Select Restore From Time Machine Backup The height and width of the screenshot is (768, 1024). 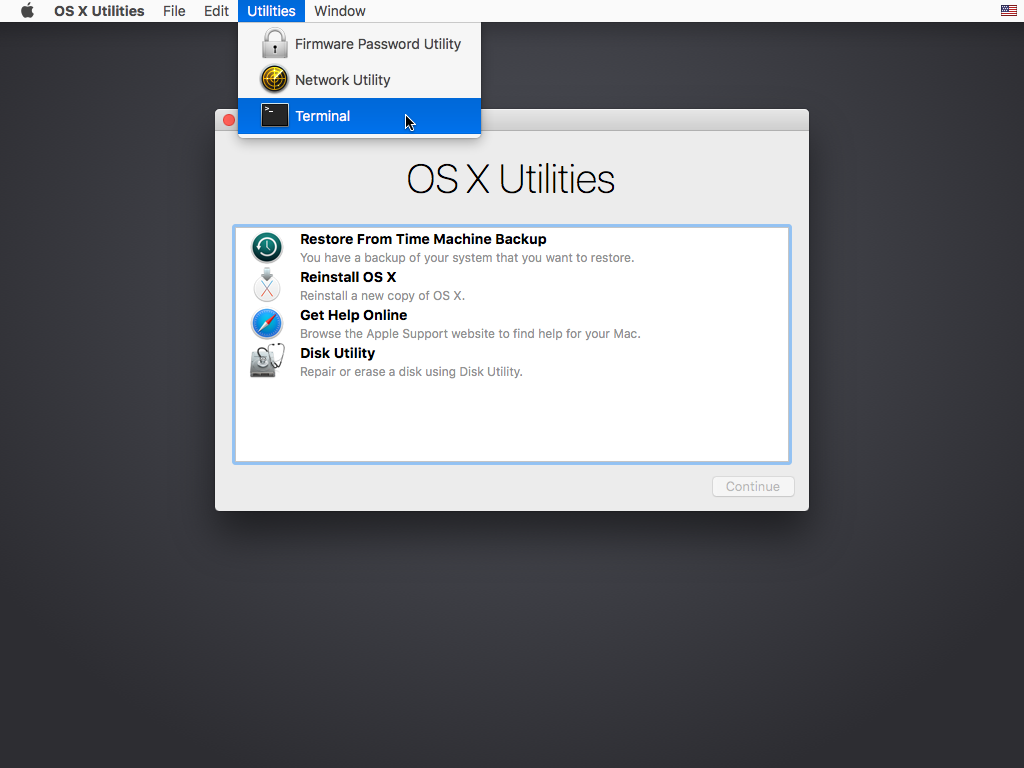pos(423,239)
